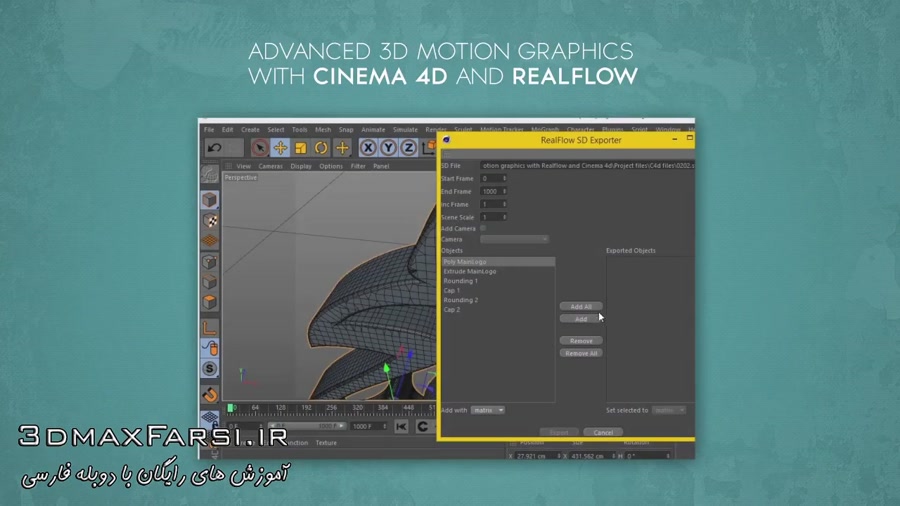This screenshot has height=506, width=900.
Task: Select the Model mode cube icon
Action: coord(210,200)
